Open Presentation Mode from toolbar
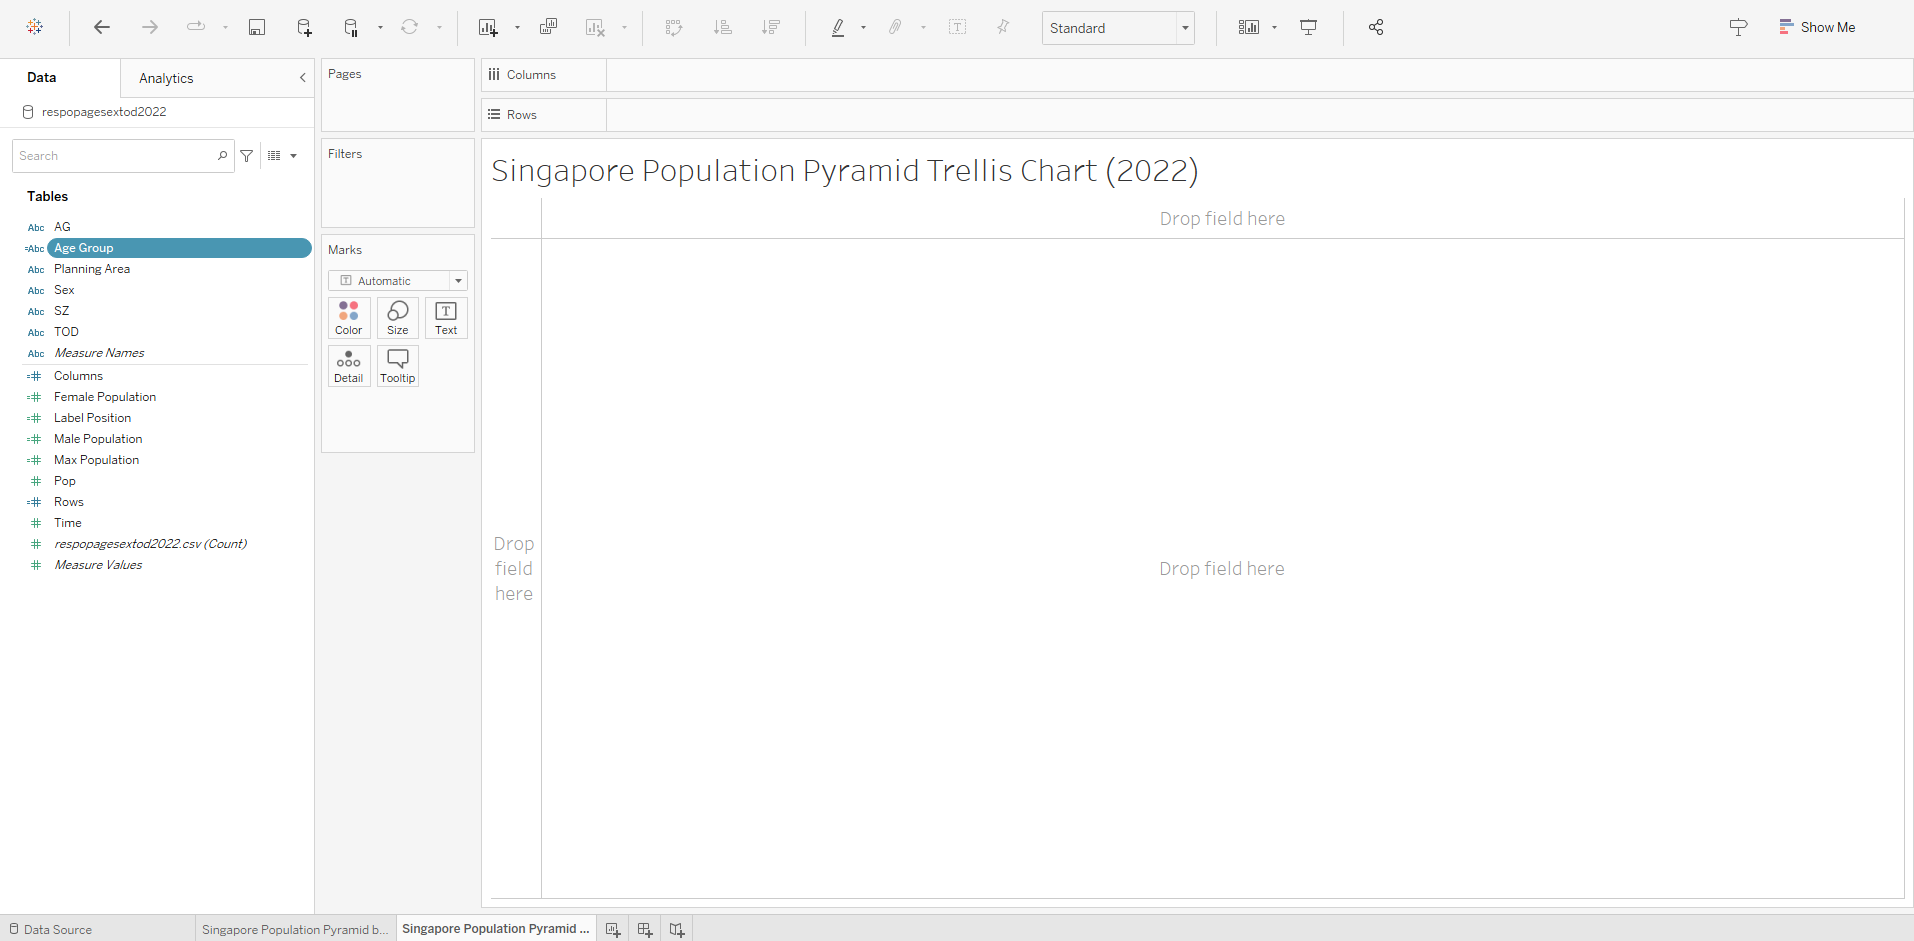The height and width of the screenshot is (941, 1914). pyautogui.click(x=1308, y=27)
